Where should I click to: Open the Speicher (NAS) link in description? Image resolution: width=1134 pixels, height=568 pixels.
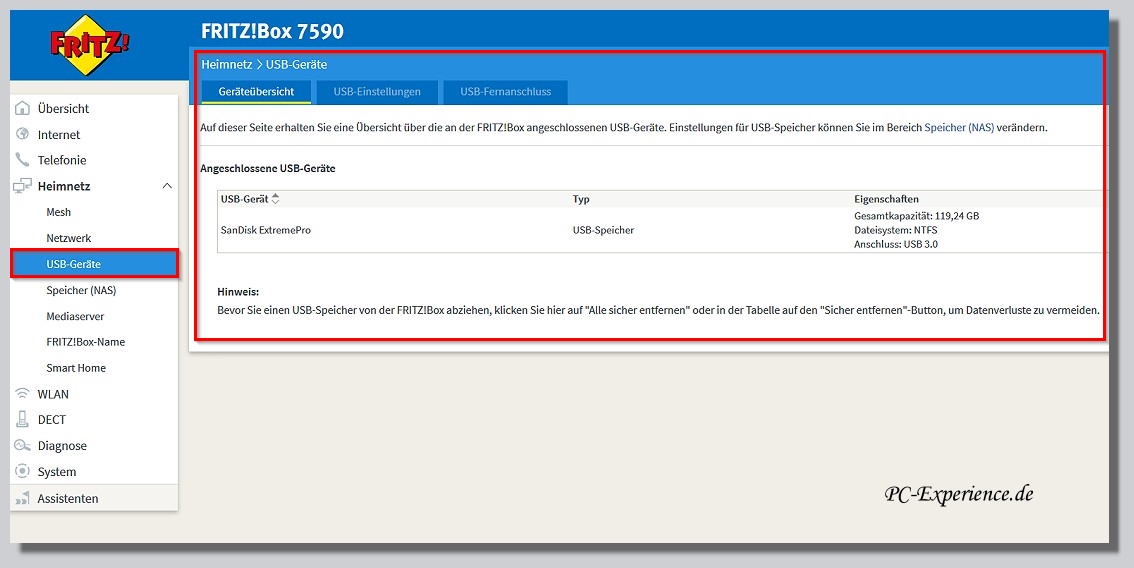(959, 128)
